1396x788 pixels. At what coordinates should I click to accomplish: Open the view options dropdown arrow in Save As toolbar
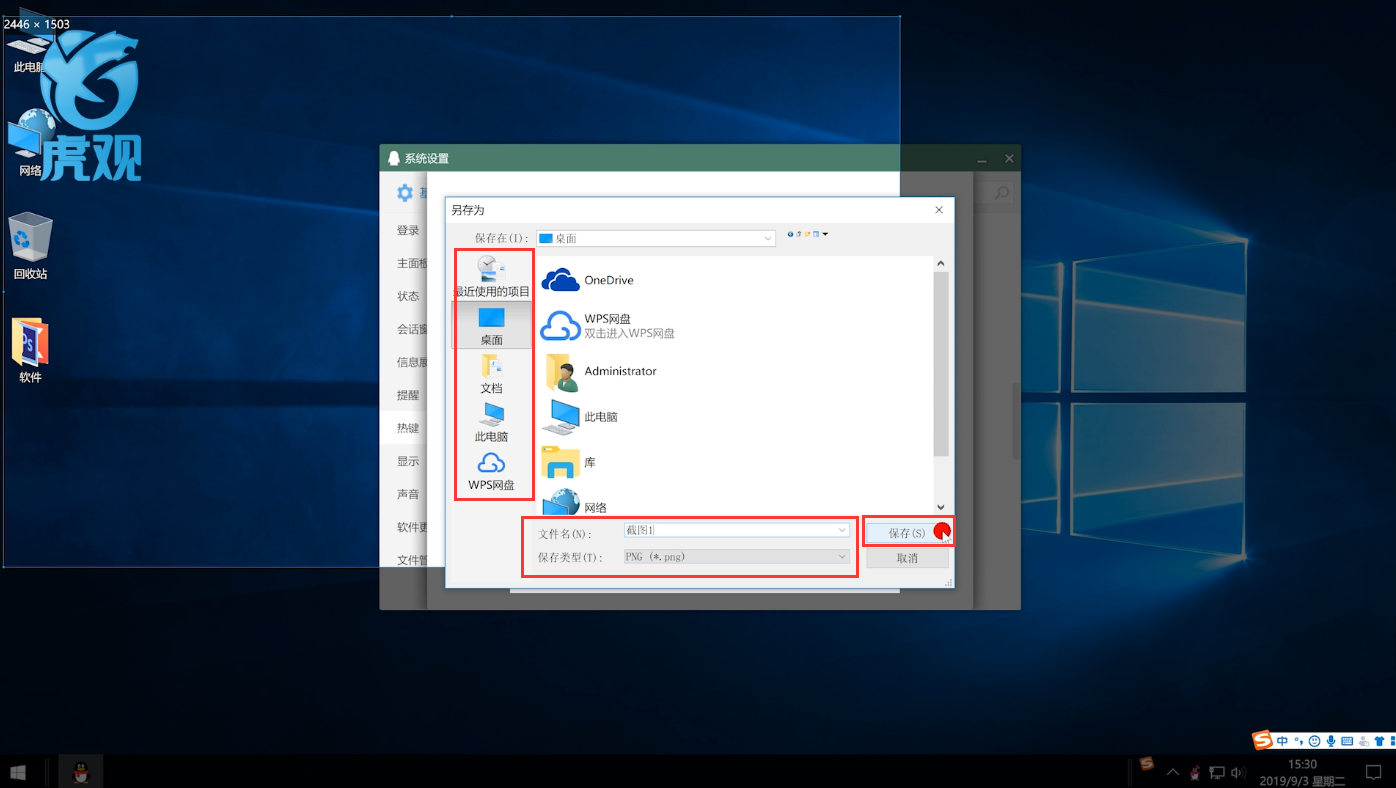pyautogui.click(x=826, y=234)
